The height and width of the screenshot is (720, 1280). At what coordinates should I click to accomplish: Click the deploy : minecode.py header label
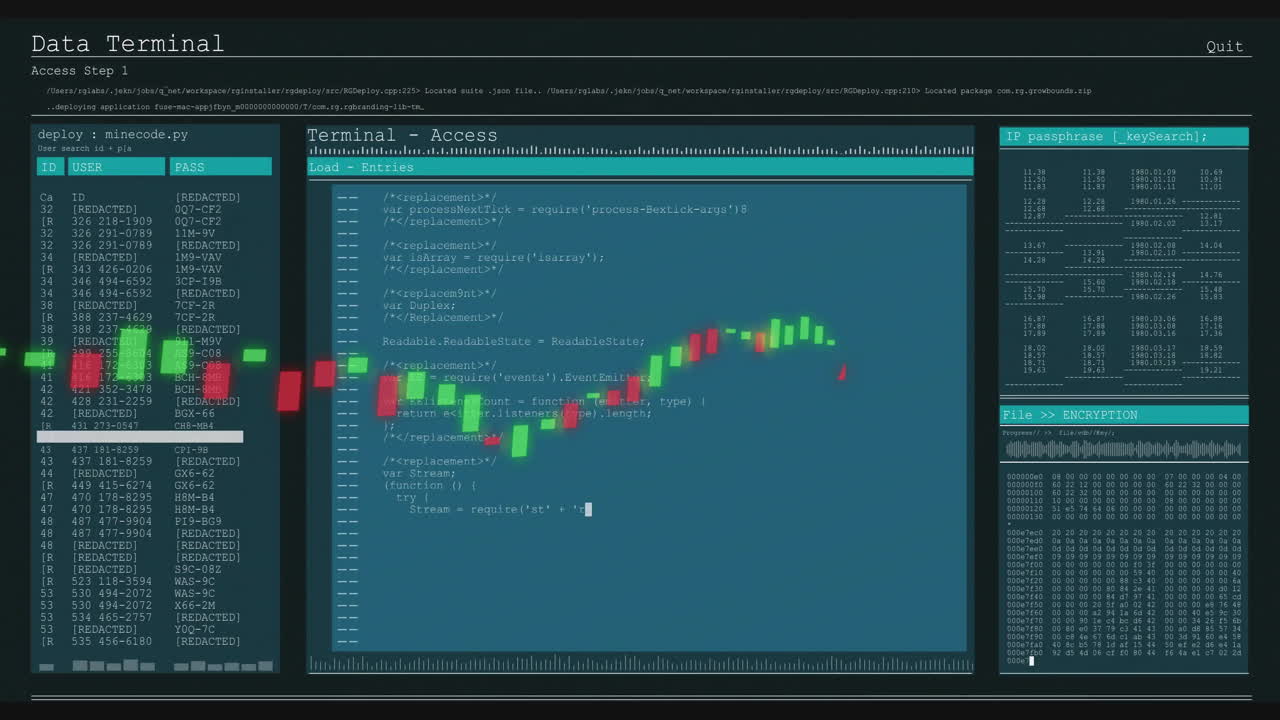click(113, 134)
